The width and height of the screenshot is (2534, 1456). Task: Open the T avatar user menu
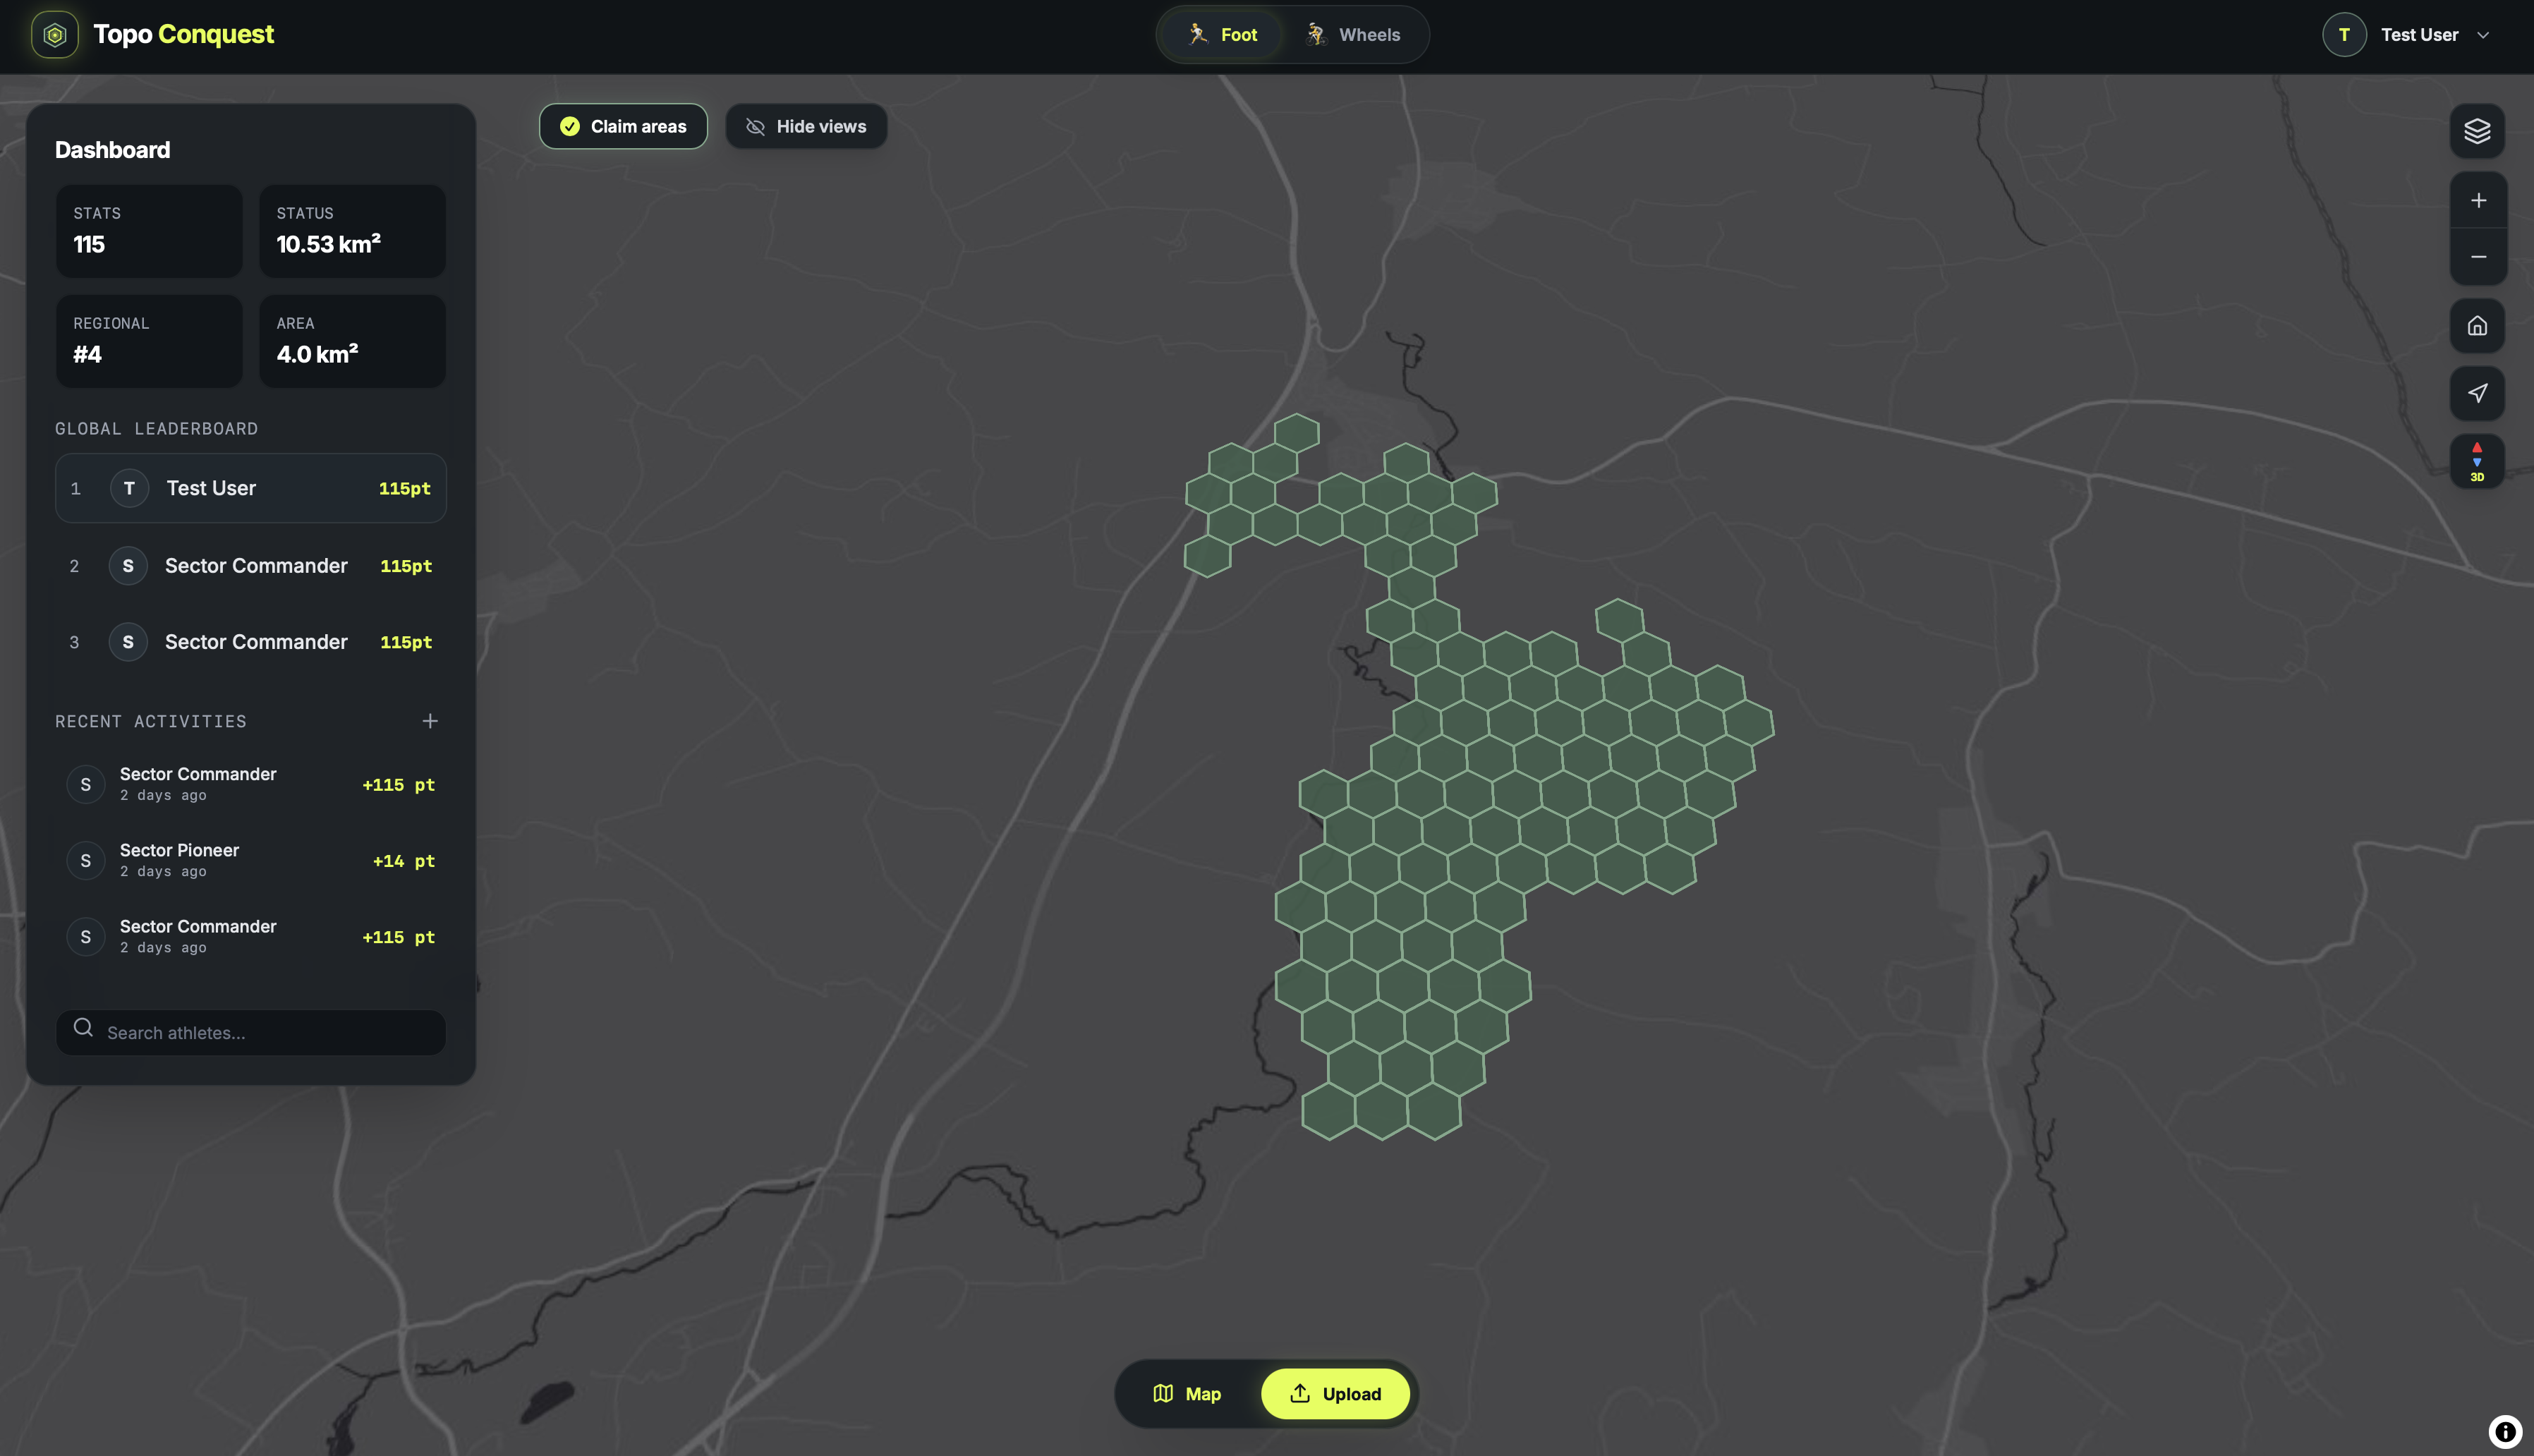pyautogui.click(x=2344, y=35)
